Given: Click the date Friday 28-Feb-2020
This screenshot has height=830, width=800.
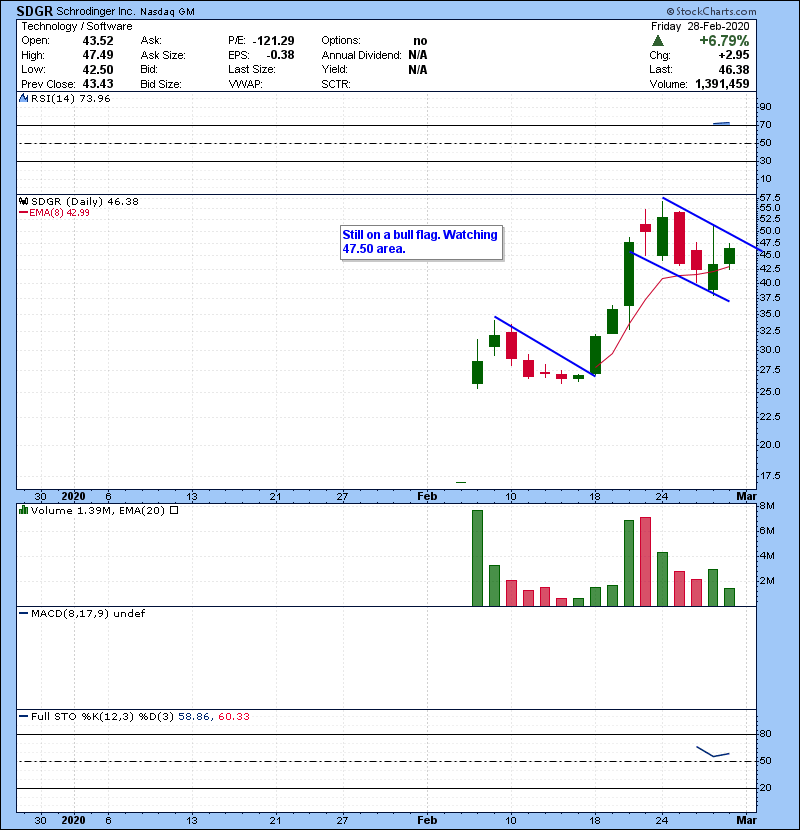Looking at the screenshot, I should pyautogui.click(x=700, y=26).
